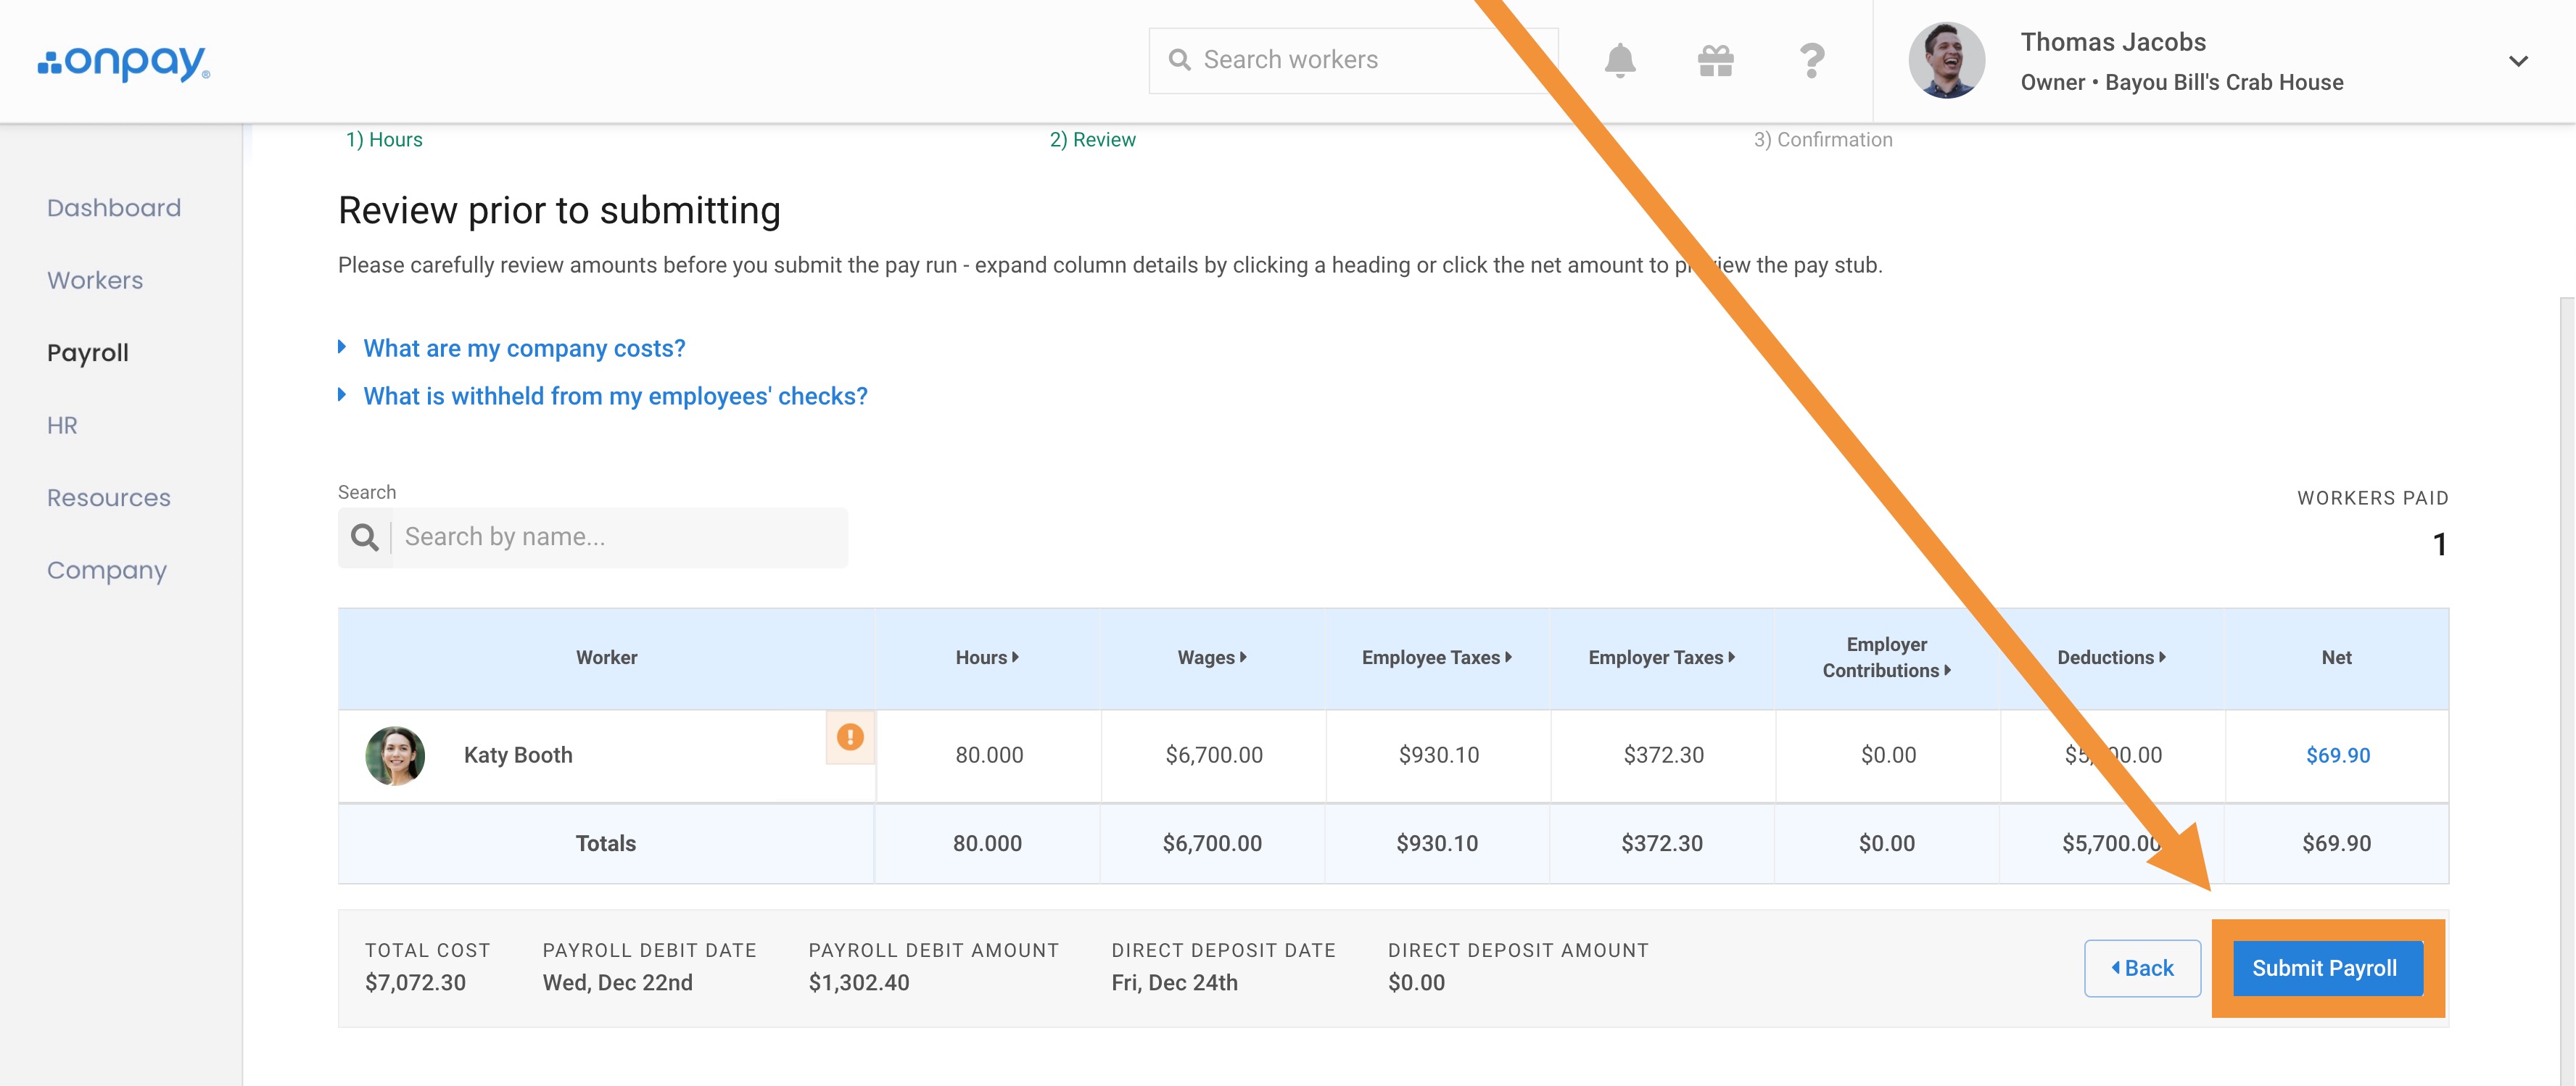Screen dimensions: 2576x1086
Task: Click the notifications bell icon
Action: pyautogui.click(x=1619, y=61)
